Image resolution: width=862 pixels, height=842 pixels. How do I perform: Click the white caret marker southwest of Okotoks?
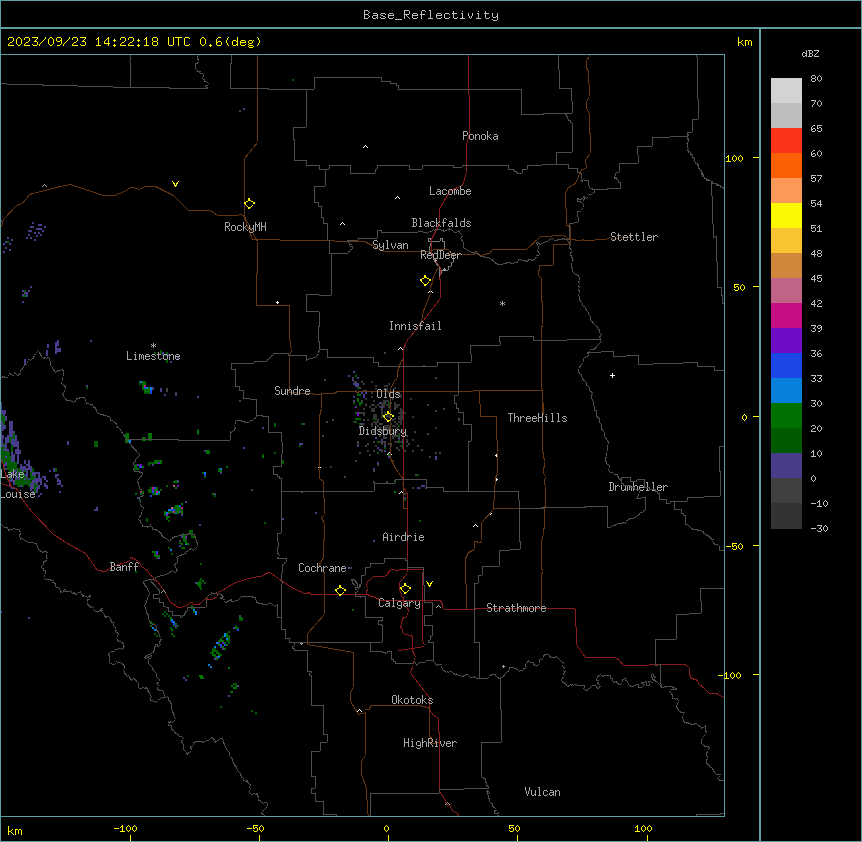pyautogui.click(x=360, y=711)
